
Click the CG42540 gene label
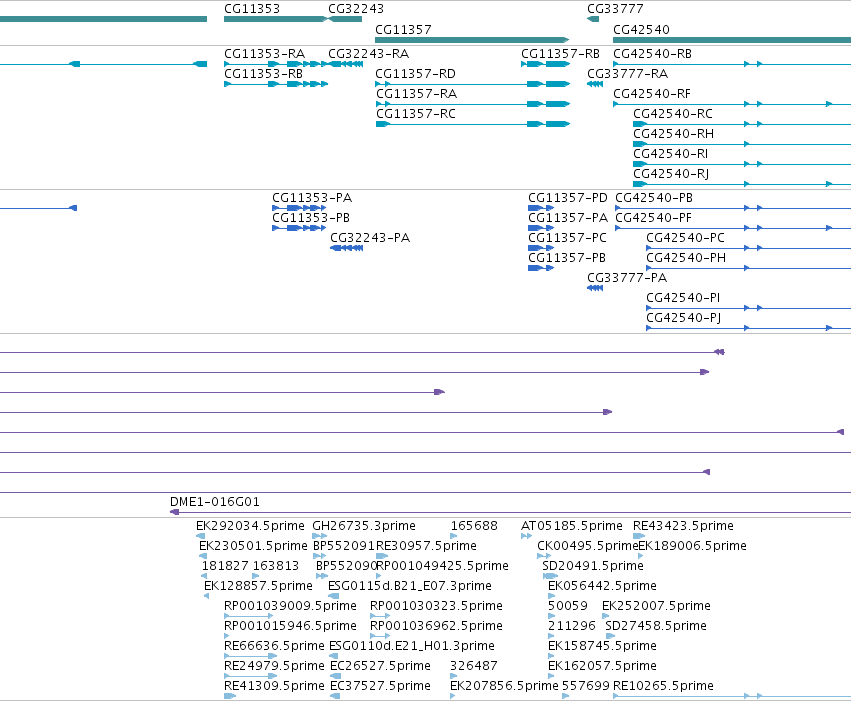(641, 30)
